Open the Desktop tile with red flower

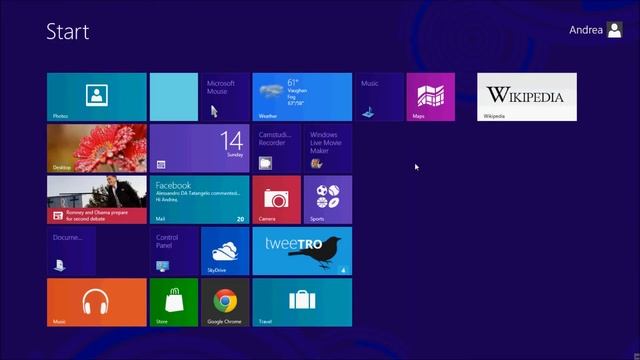pos(97,148)
